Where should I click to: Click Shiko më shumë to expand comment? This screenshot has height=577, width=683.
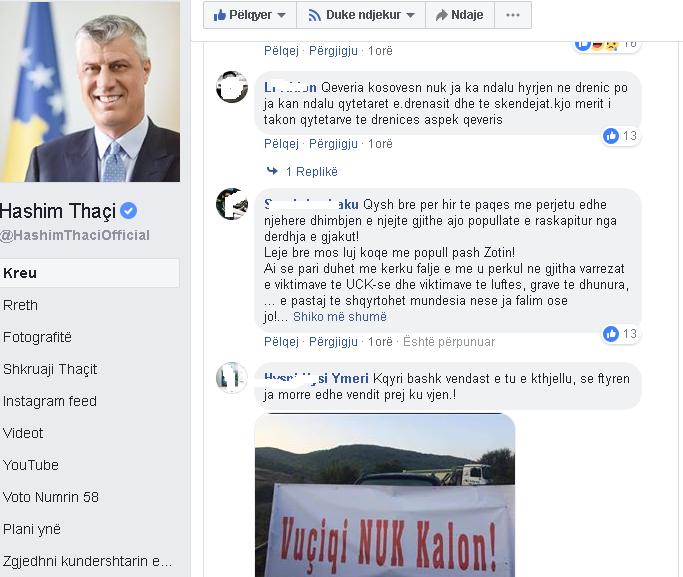click(x=340, y=317)
